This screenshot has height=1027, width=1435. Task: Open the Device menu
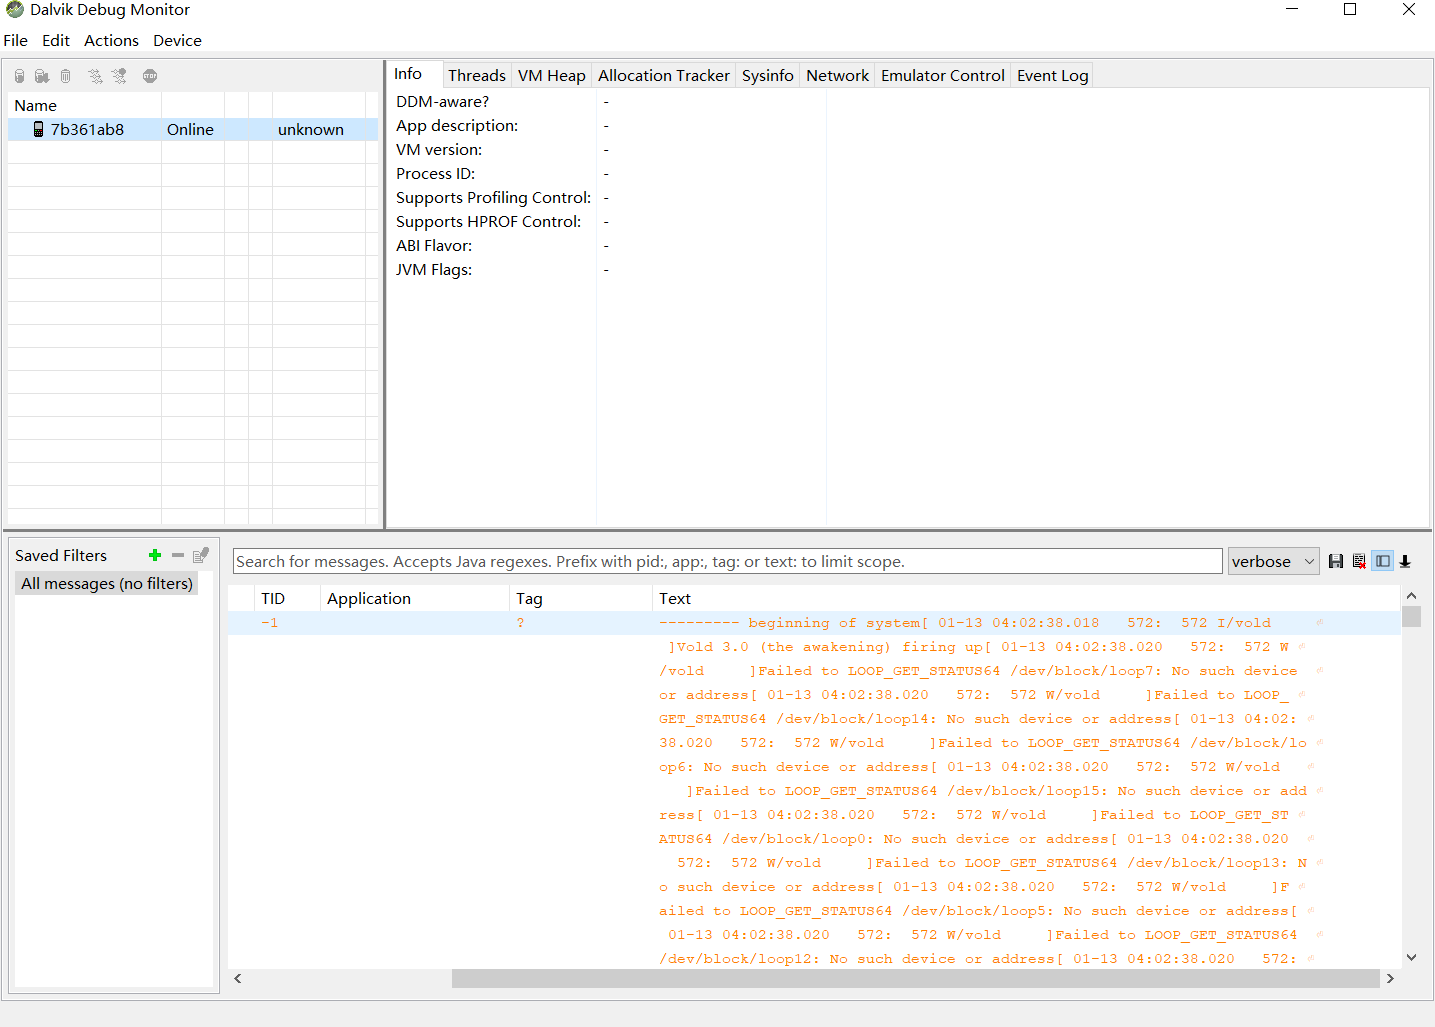tap(177, 40)
